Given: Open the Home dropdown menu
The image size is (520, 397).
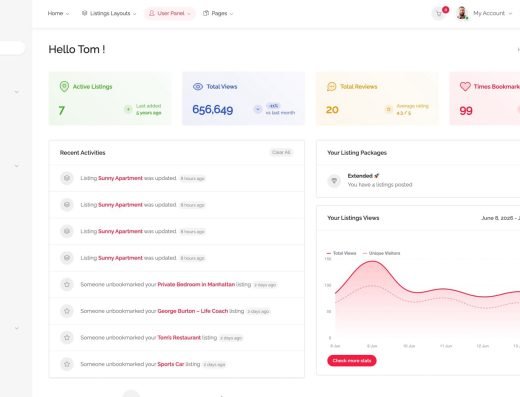Looking at the screenshot, I should click(x=58, y=13).
